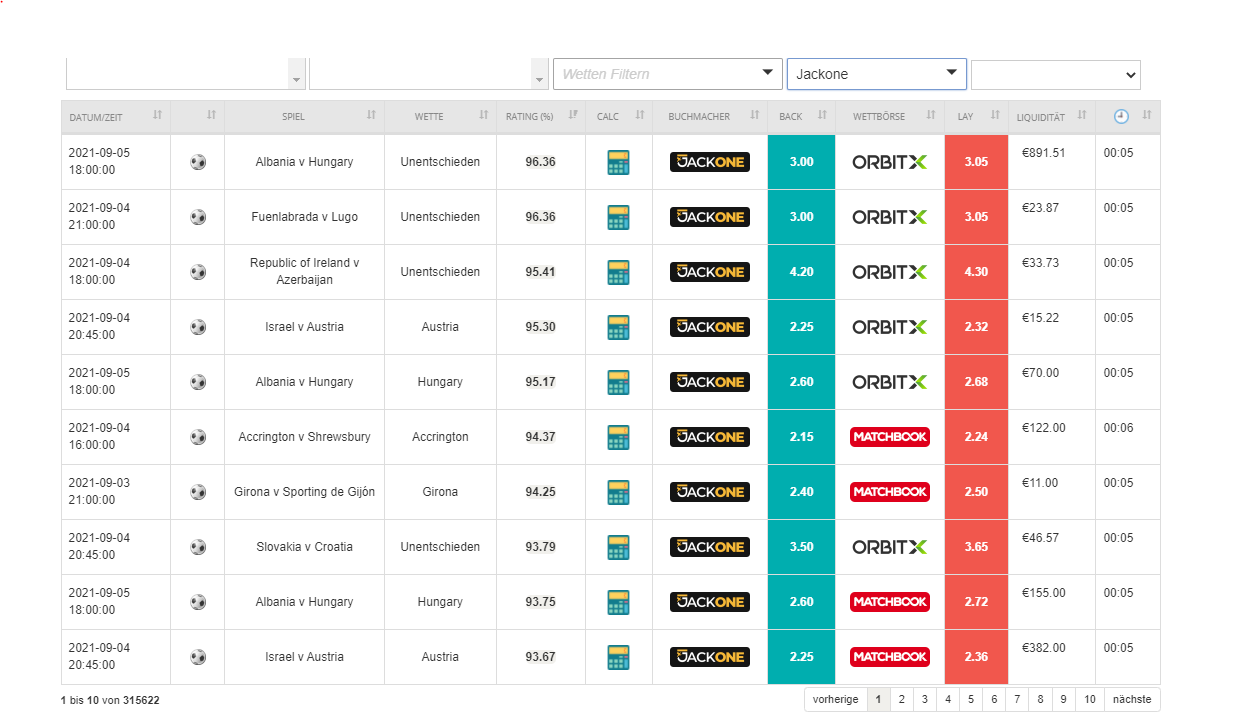Open calculator for Accrington v Shrewsbury row
The height and width of the screenshot is (727, 1245).
pyautogui.click(x=618, y=437)
